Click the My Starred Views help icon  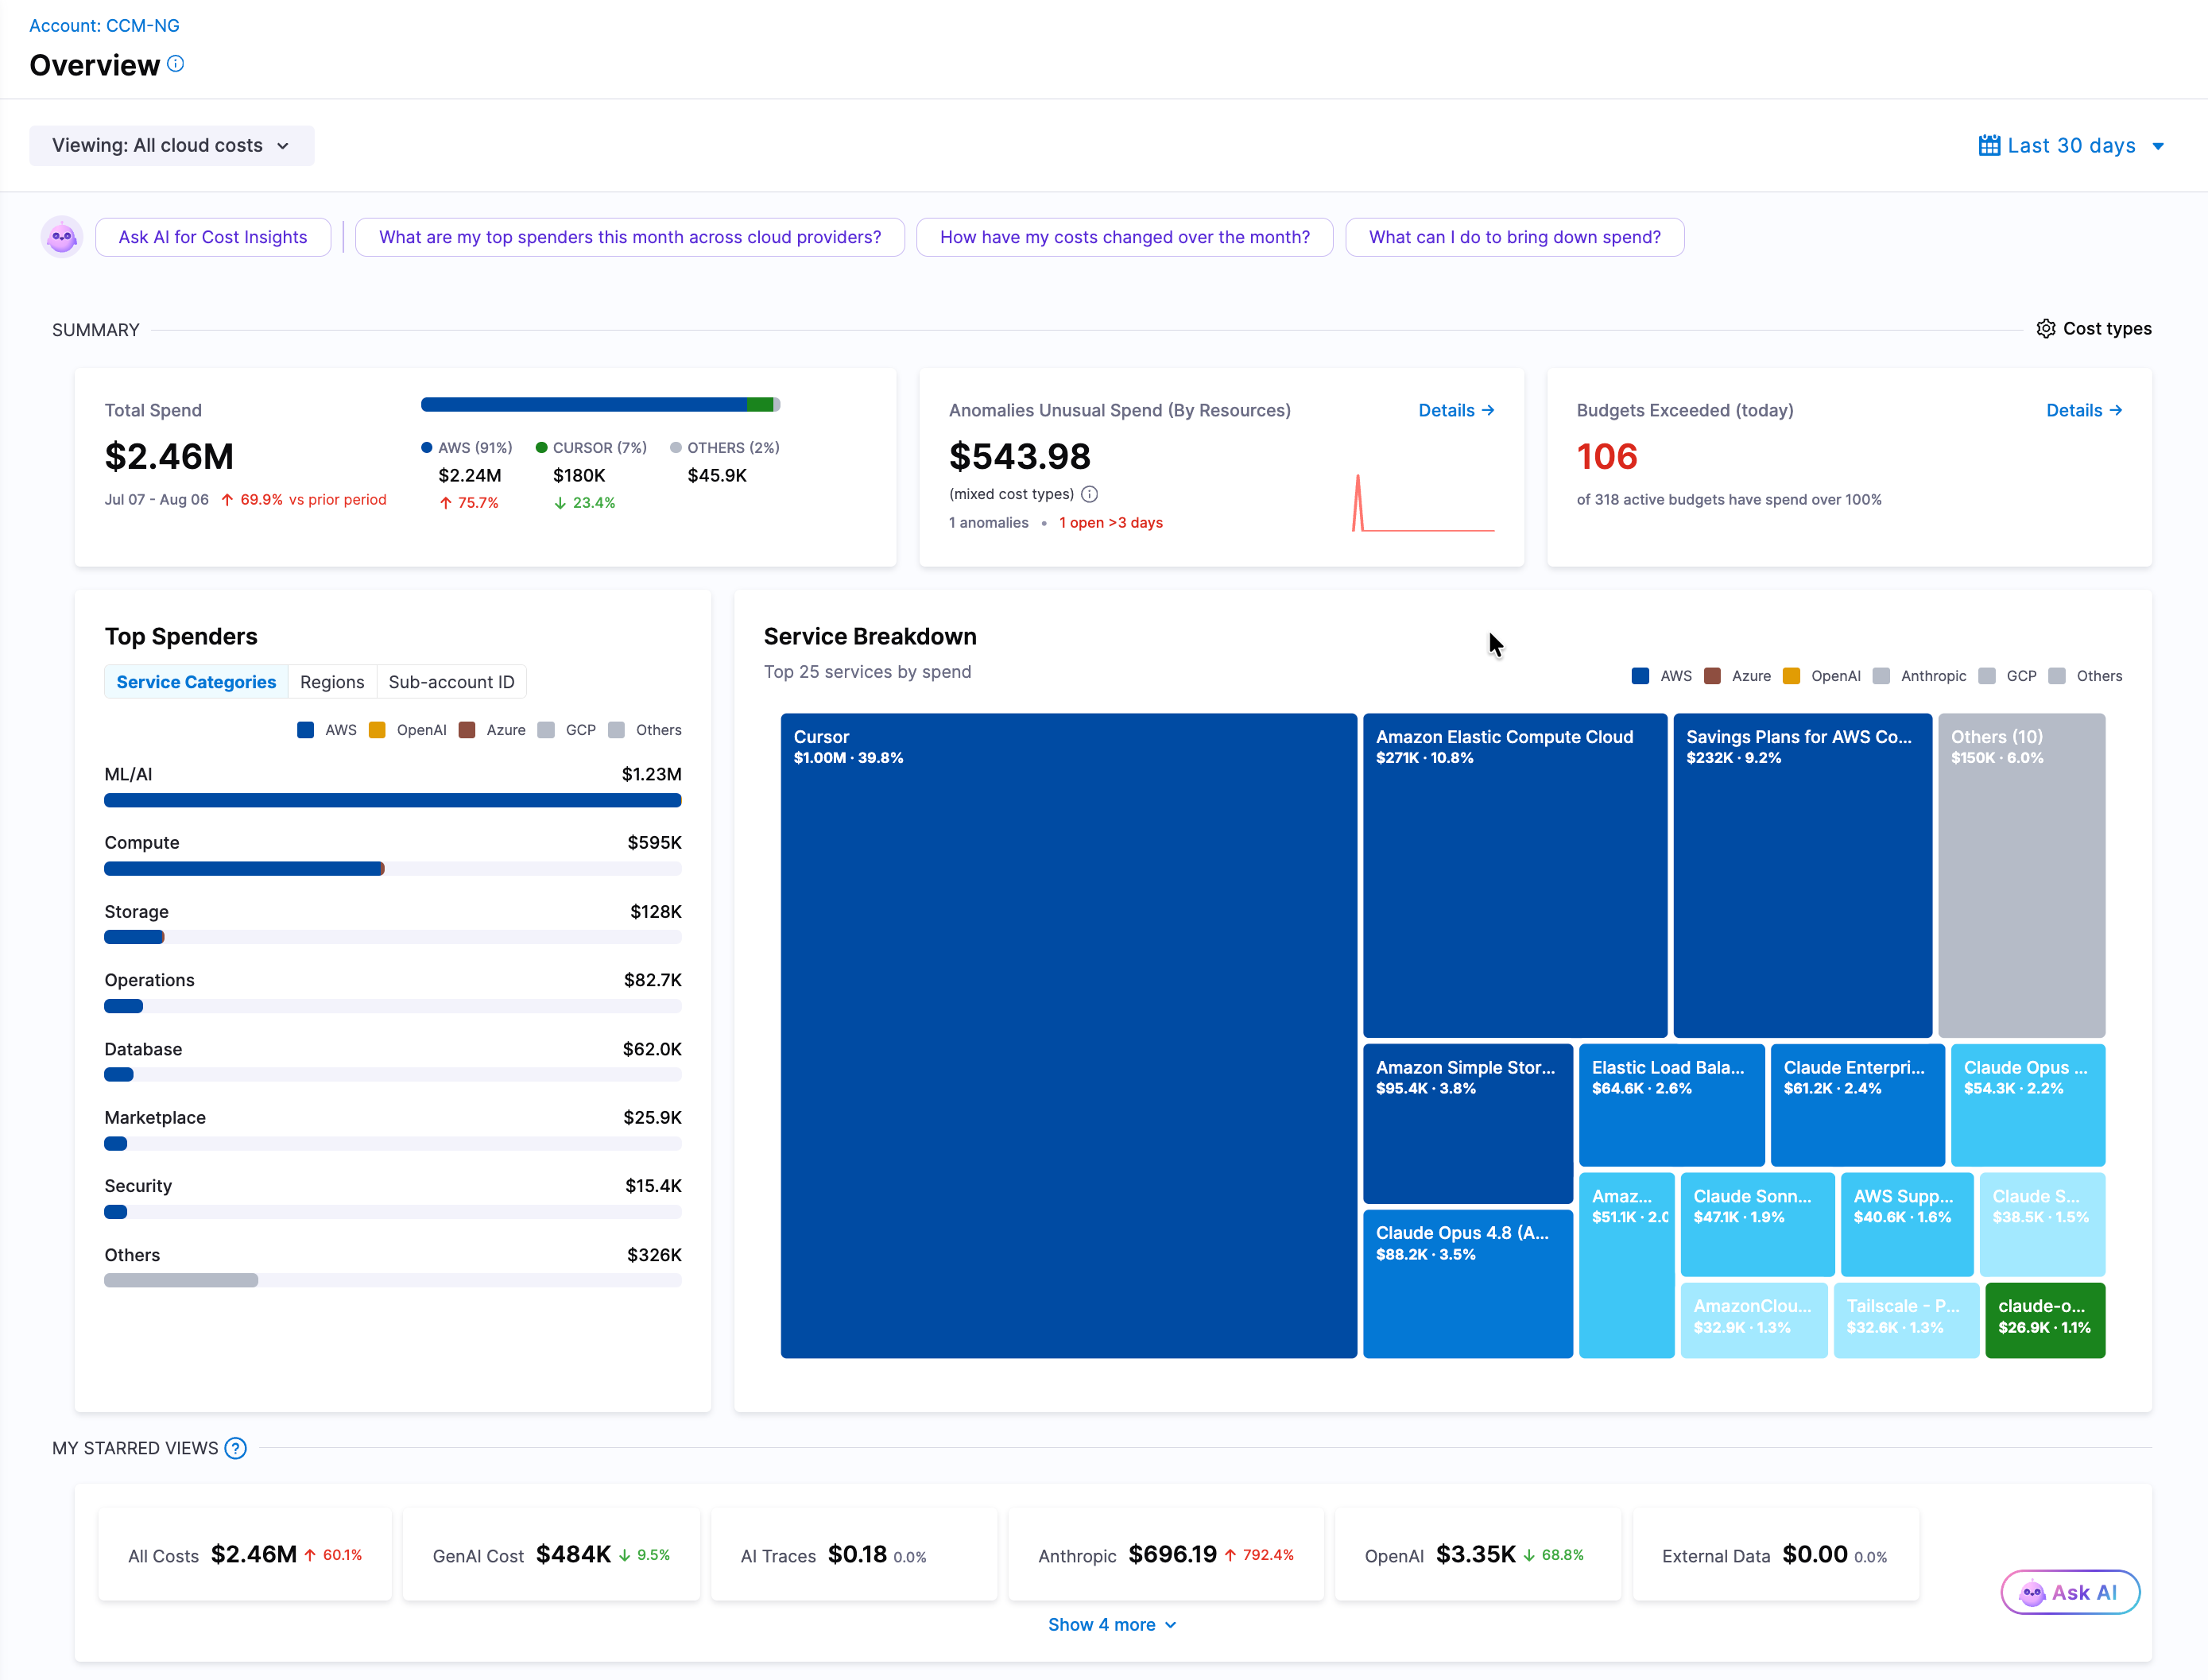click(236, 1448)
